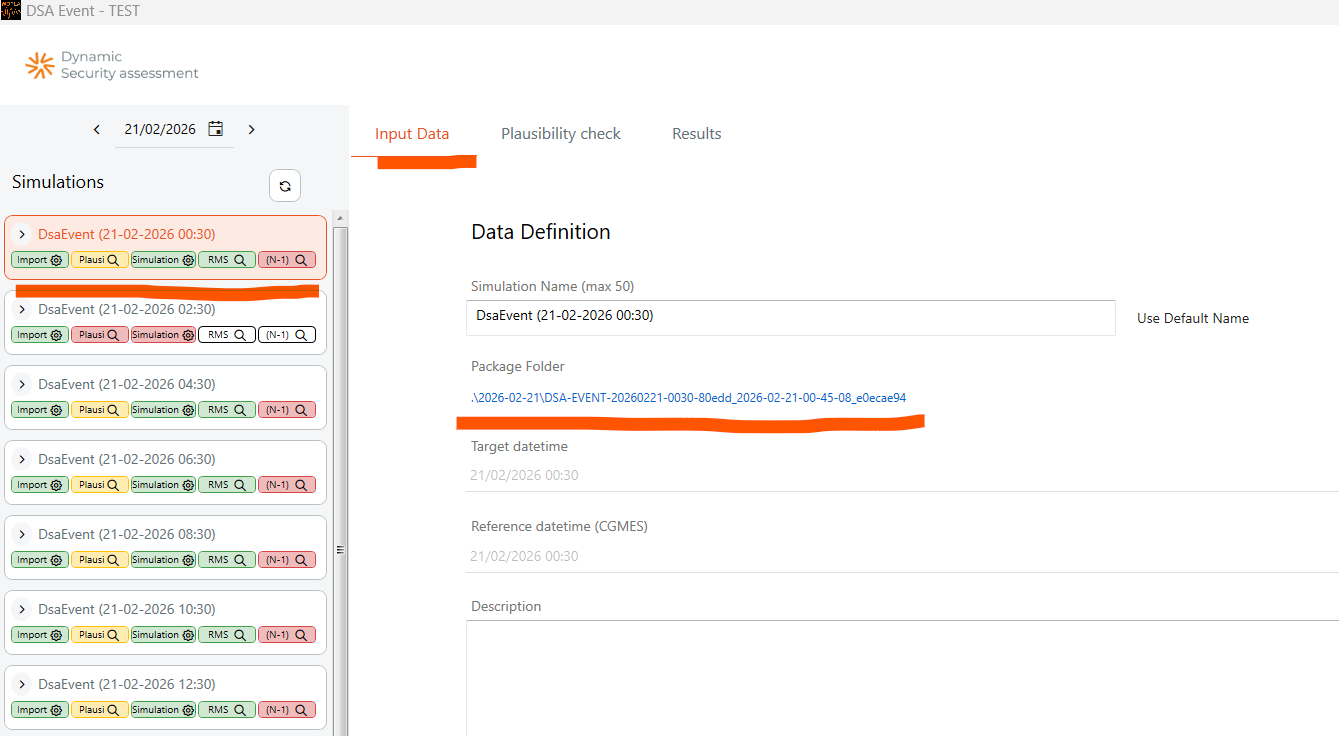Click the Simulation Name text field
Screen dimensions: 1339x736
point(790,317)
